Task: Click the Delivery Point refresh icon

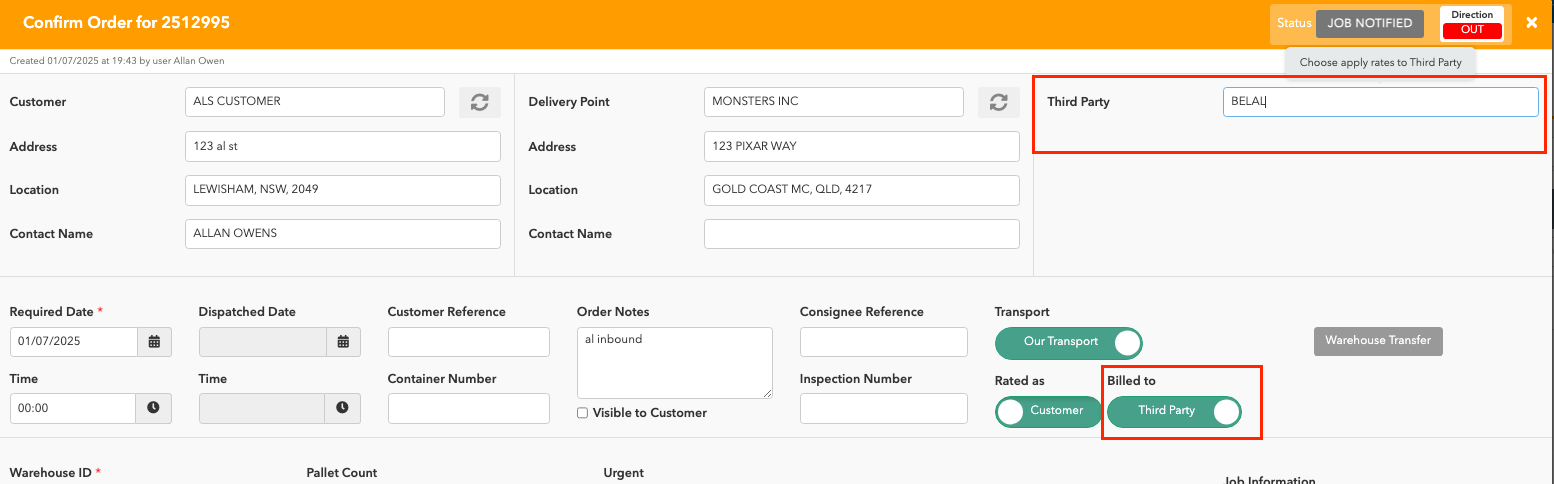Action: (x=998, y=102)
